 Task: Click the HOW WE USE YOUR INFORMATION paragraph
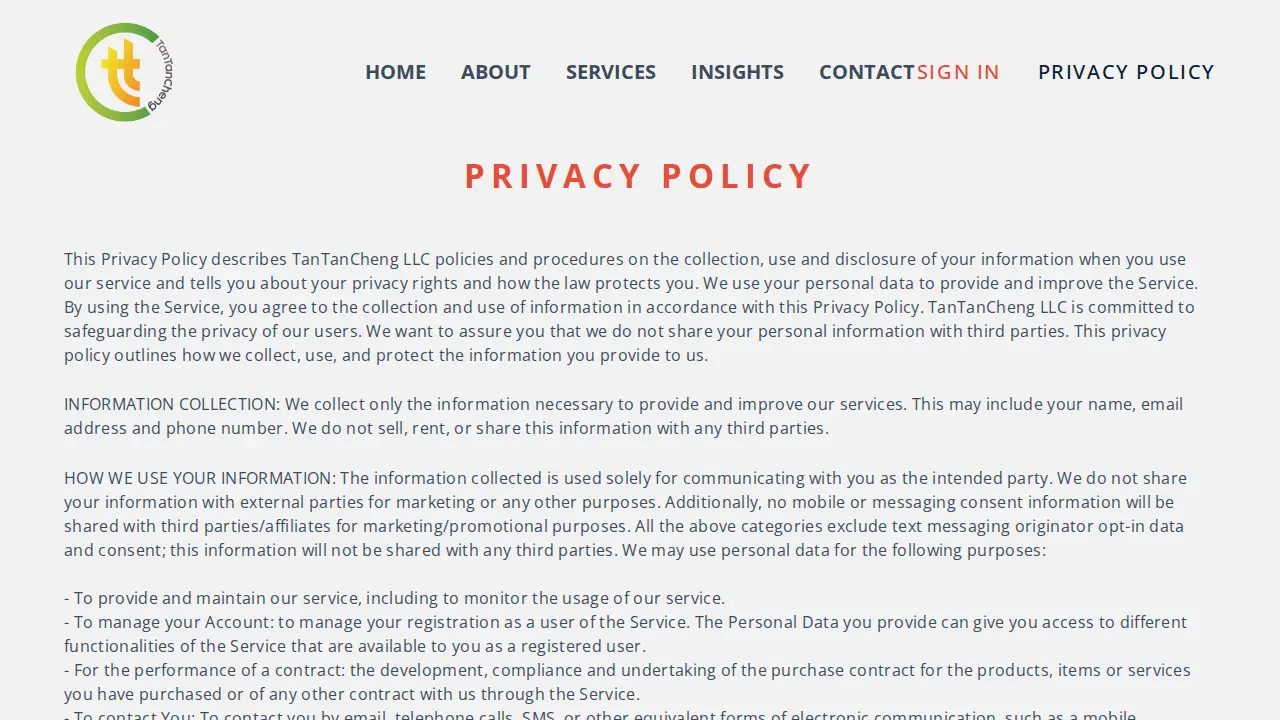pyautogui.click(x=625, y=514)
